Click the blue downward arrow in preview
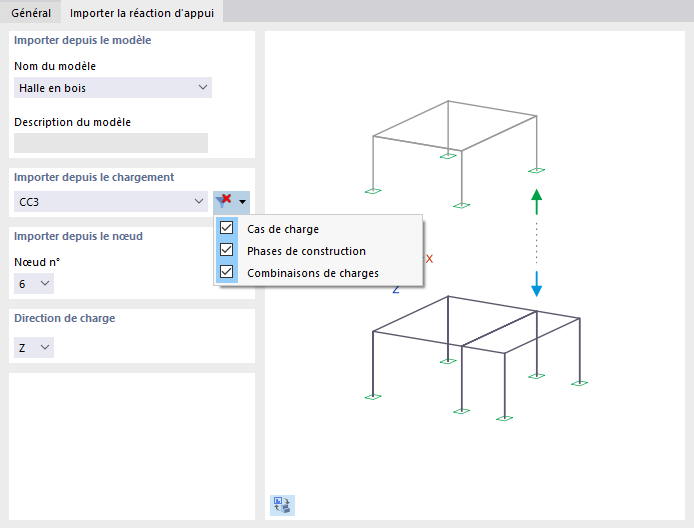 pos(536,284)
